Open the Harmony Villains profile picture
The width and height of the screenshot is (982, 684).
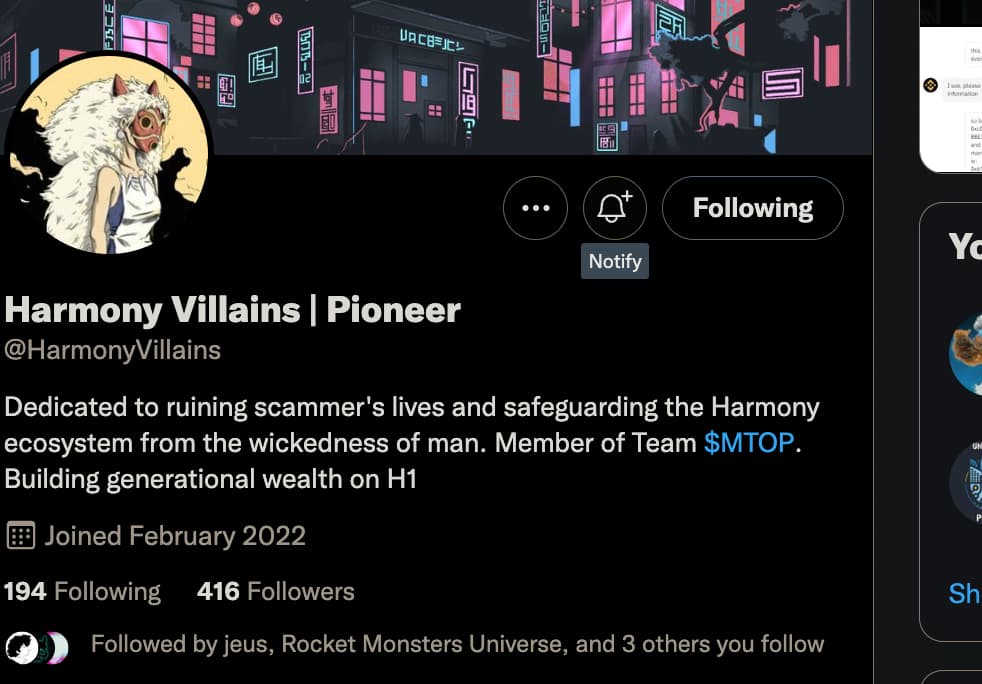108,155
